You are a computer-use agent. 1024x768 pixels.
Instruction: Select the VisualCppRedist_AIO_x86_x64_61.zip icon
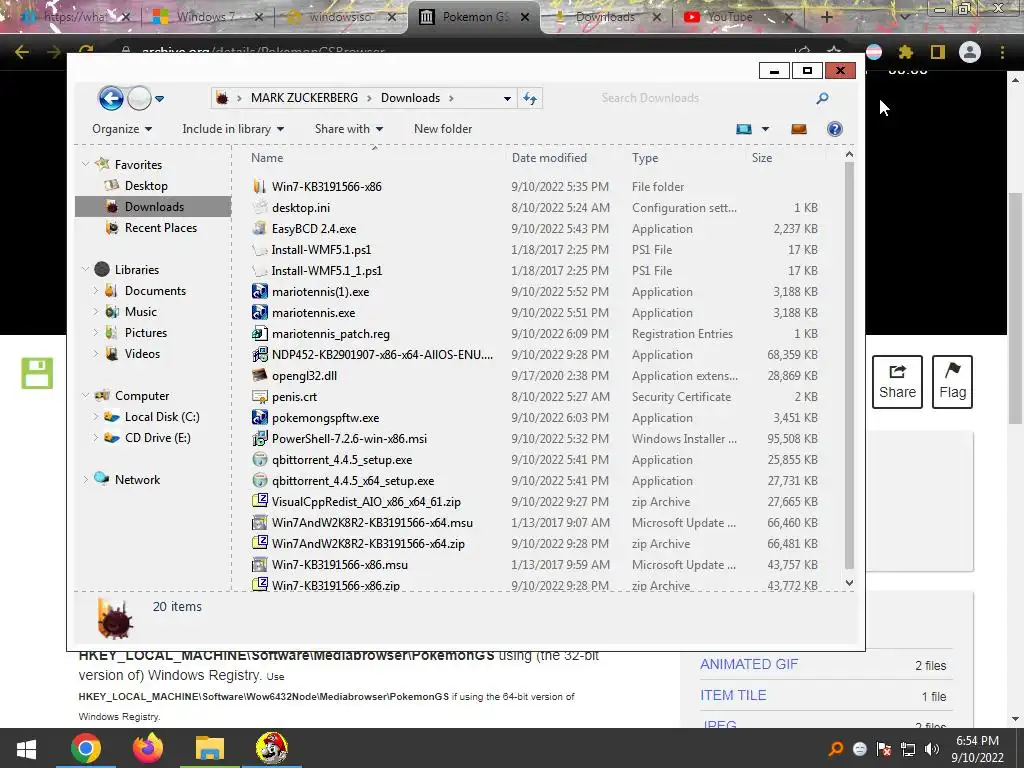260,501
